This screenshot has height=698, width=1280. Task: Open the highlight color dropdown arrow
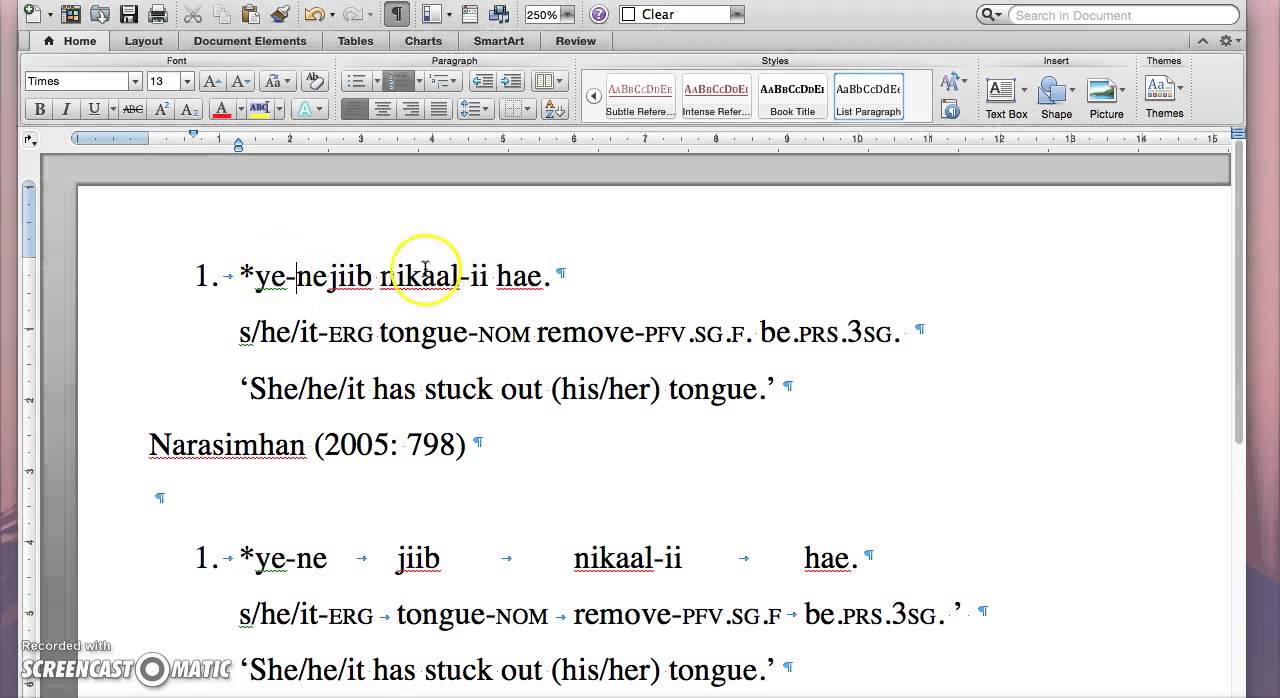pyautogui.click(x=278, y=109)
